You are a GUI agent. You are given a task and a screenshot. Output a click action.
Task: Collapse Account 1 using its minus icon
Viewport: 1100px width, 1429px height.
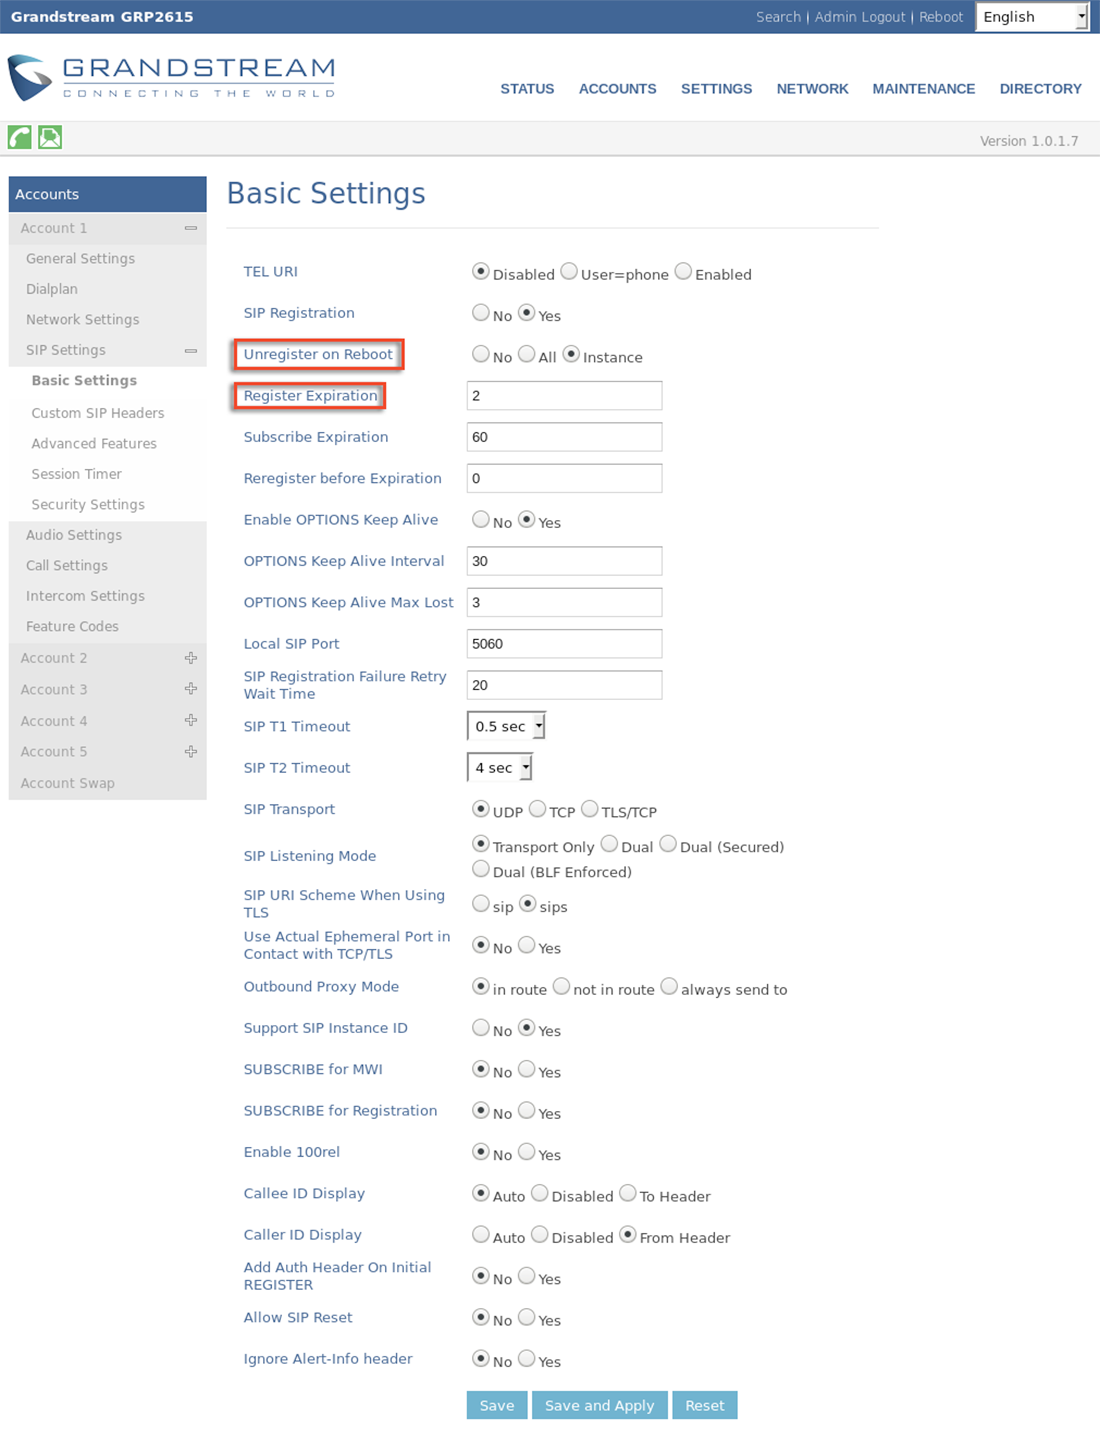[190, 228]
